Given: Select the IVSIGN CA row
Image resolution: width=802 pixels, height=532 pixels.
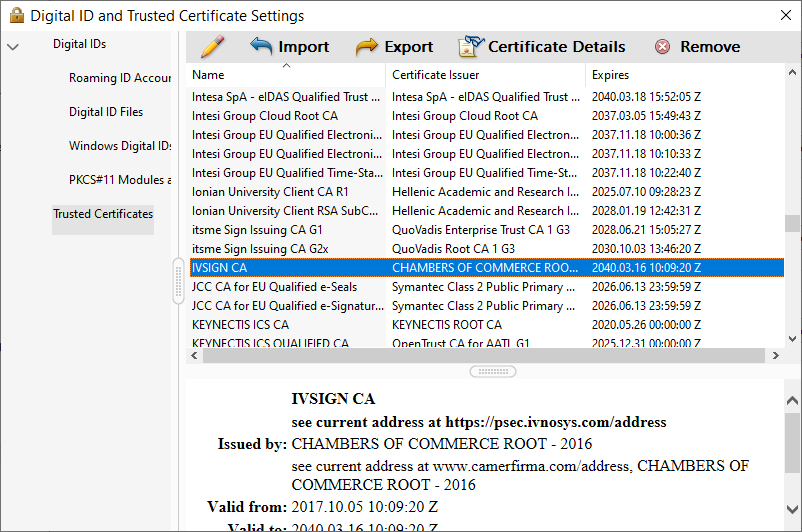Looking at the screenshot, I should pos(486,268).
